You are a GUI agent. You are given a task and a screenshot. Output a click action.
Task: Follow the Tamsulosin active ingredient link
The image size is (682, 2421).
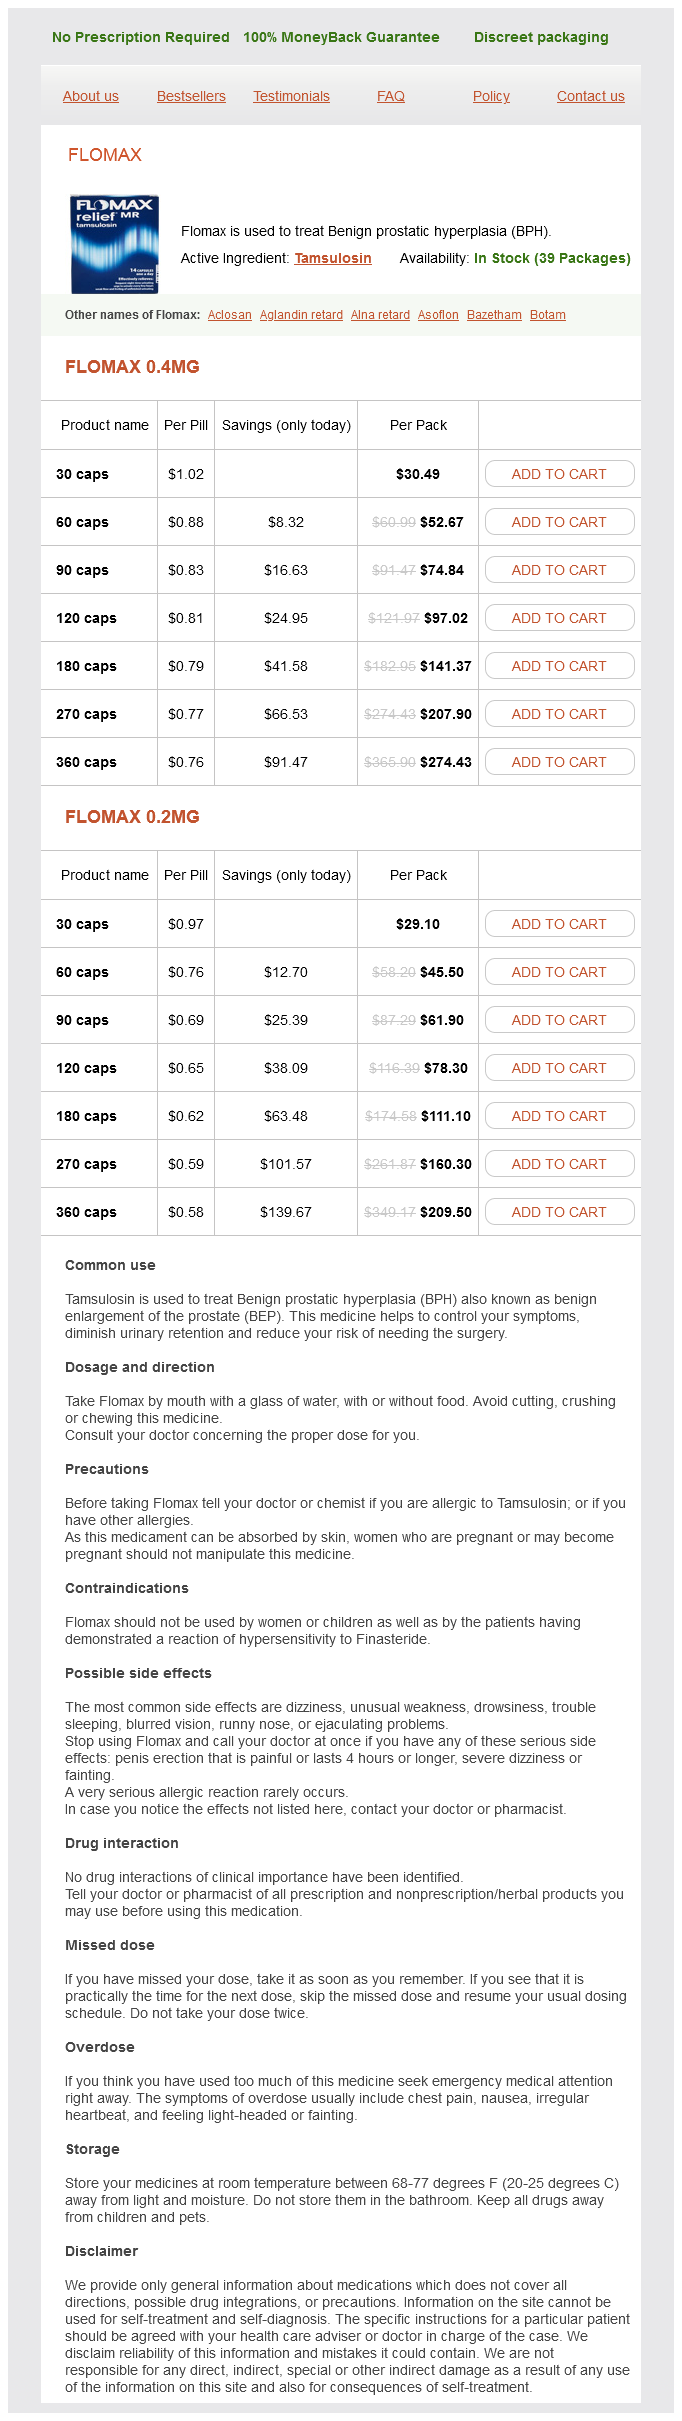(333, 258)
